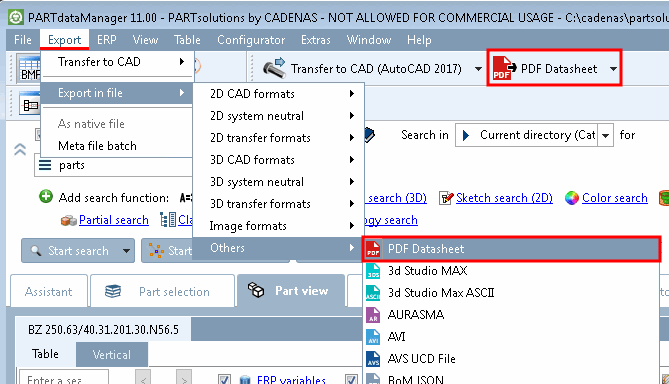
Task: Click the classification tree icon next to Partial search
Action: tap(168, 220)
